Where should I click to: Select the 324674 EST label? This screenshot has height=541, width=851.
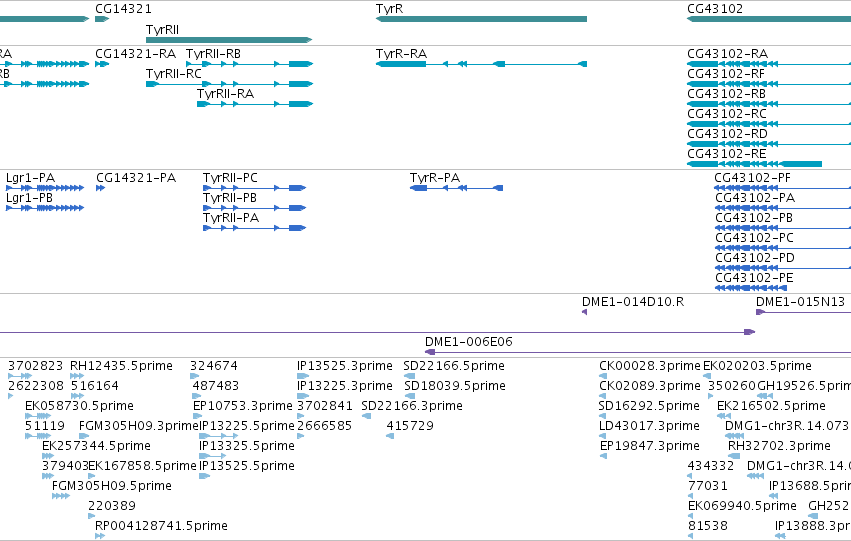214,366
